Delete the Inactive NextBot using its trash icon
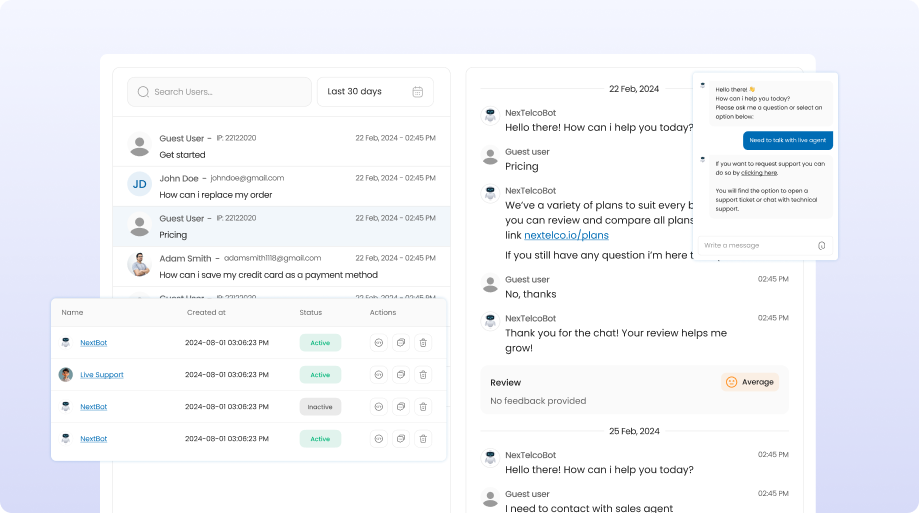 [423, 407]
